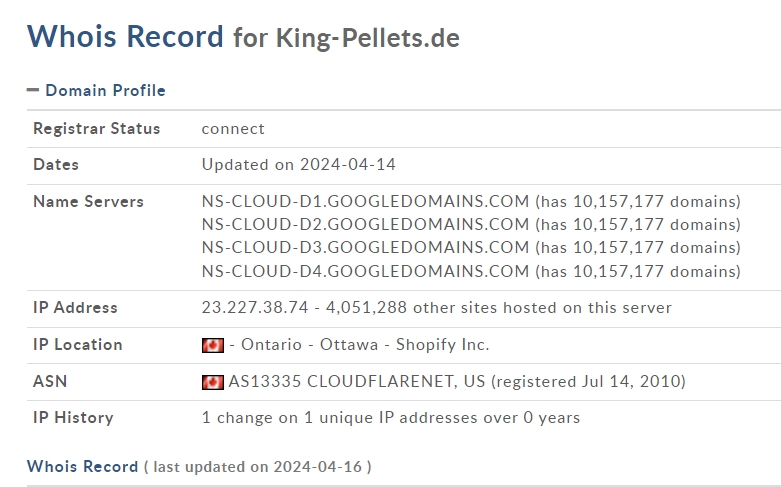
Task: Click Canada flag icon in ASN row
Action: click(x=213, y=382)
